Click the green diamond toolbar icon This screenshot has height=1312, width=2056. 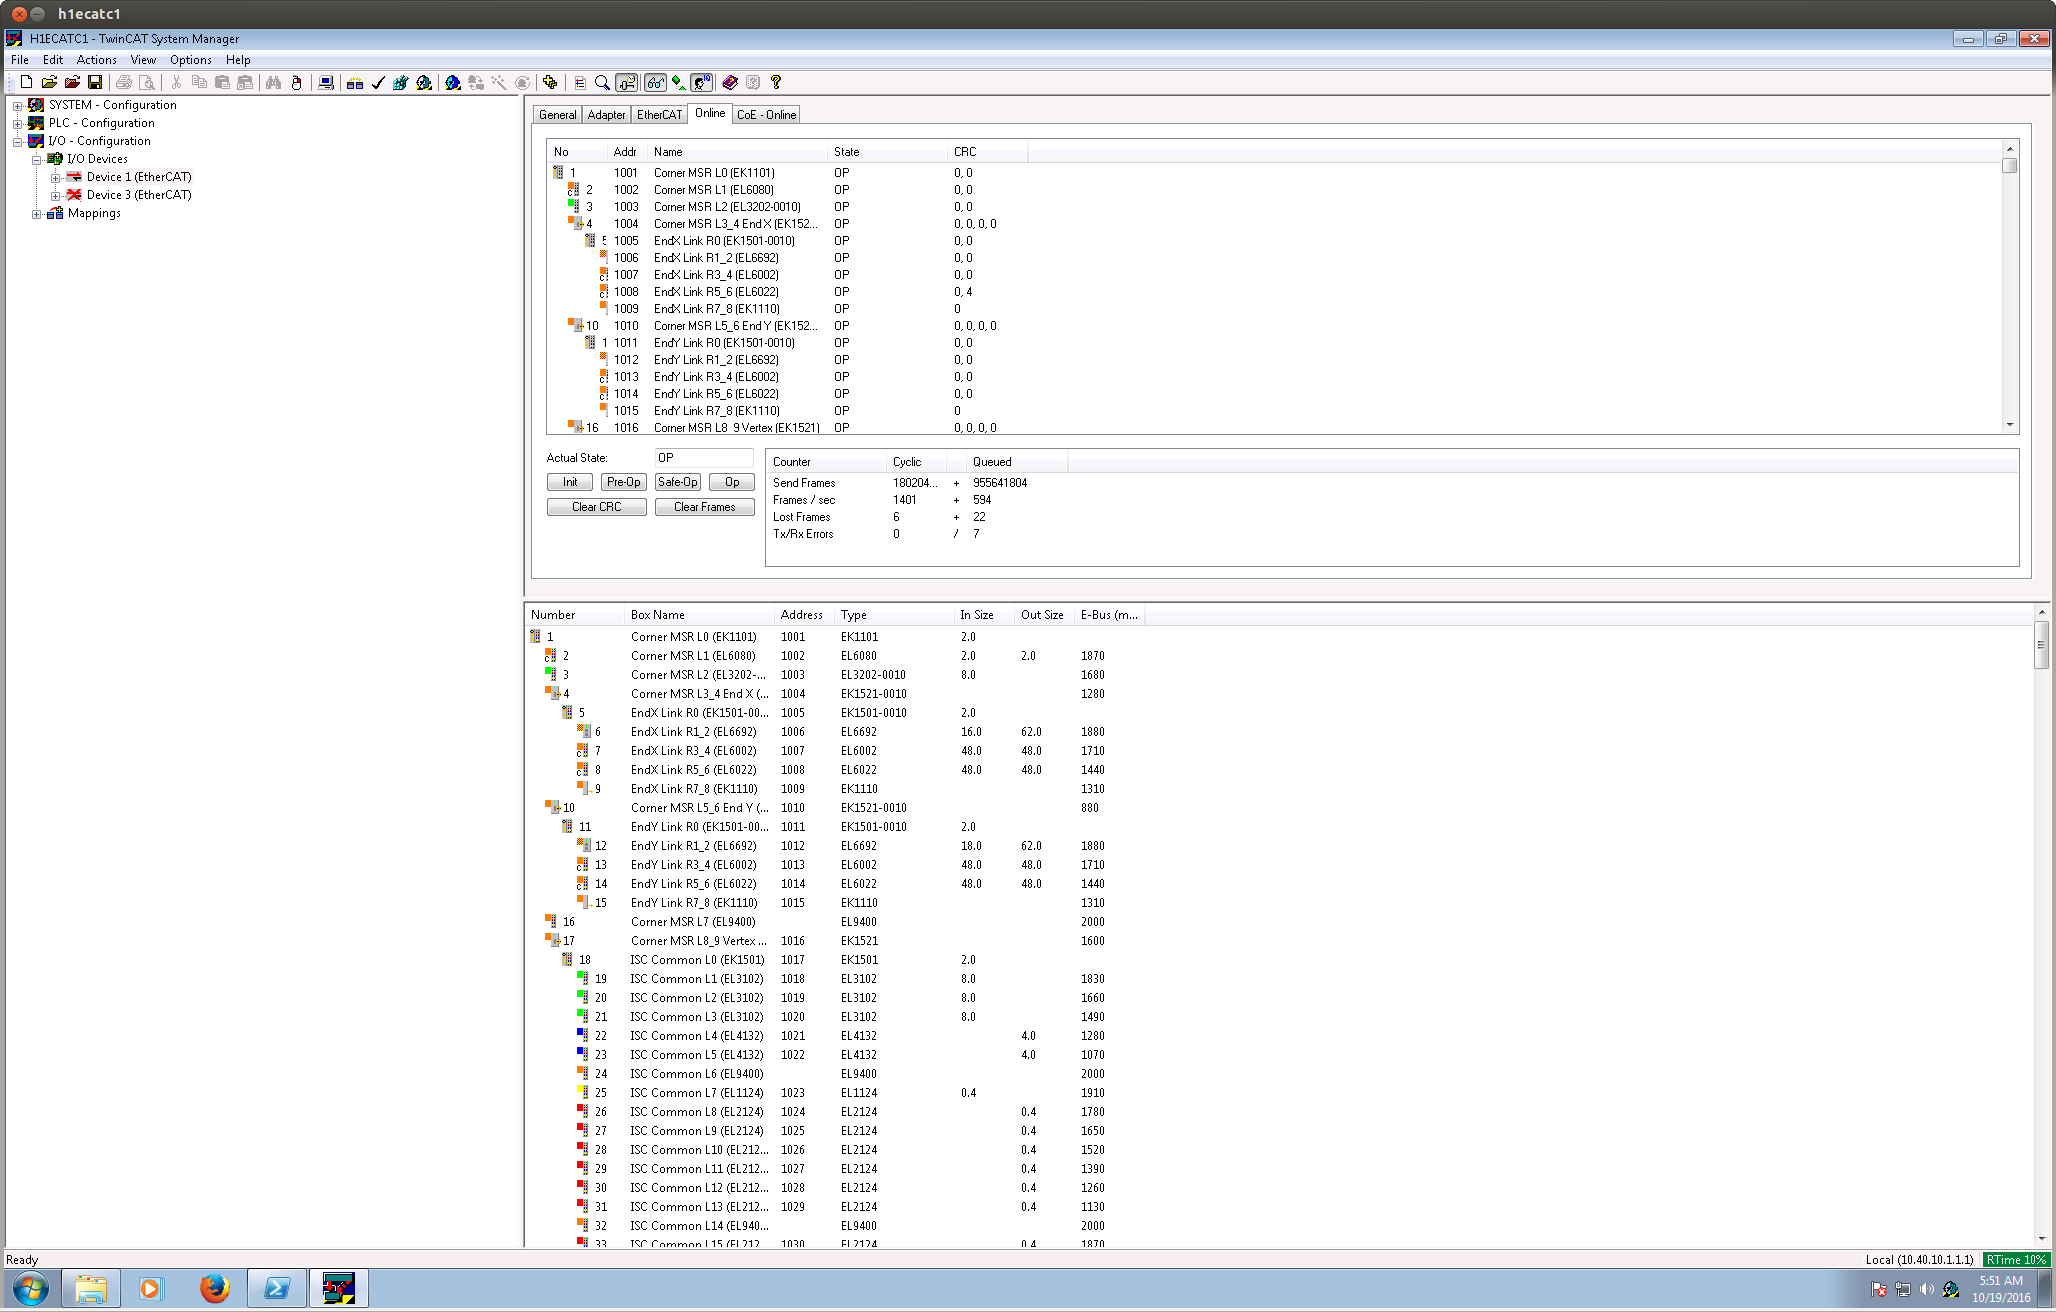coord(679,83)
